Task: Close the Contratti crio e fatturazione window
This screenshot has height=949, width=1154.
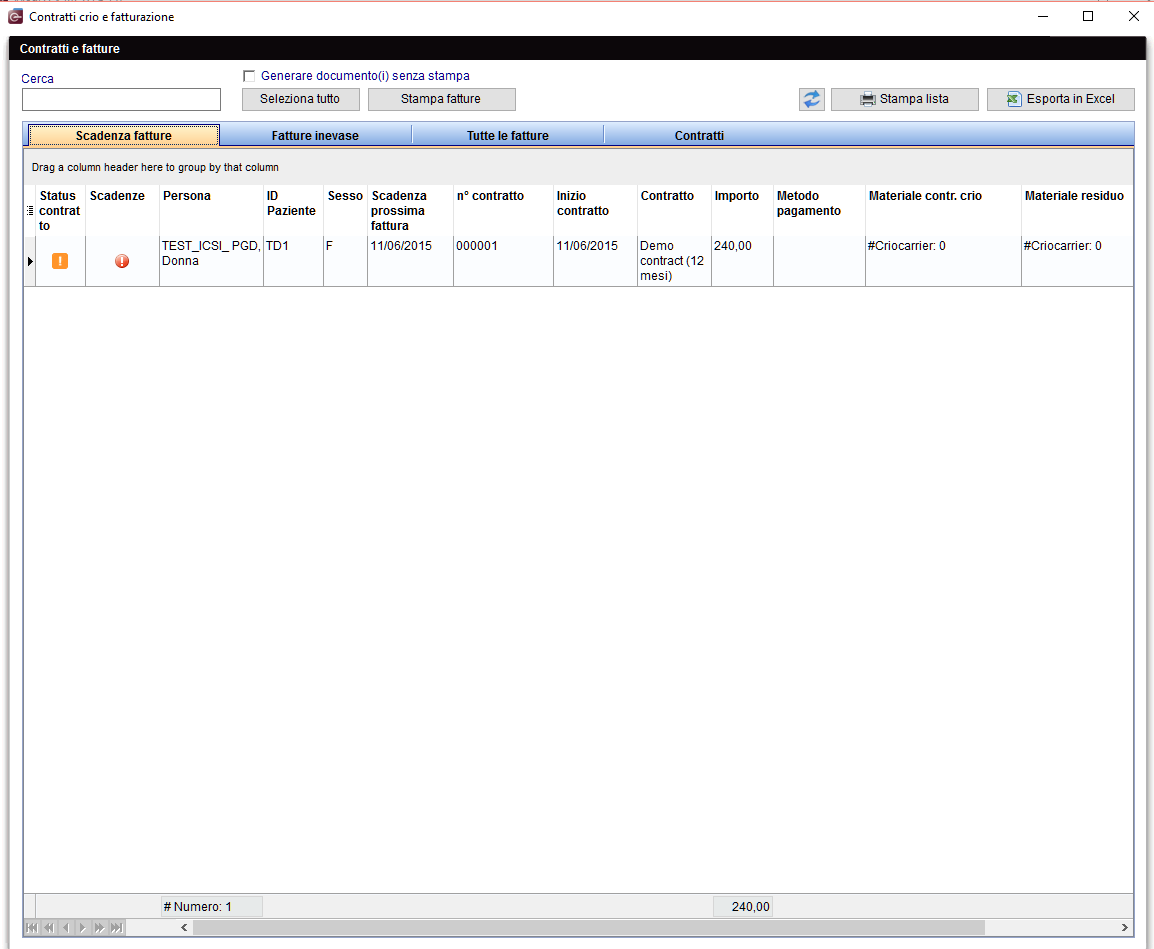Action: tap(1133, 16)
